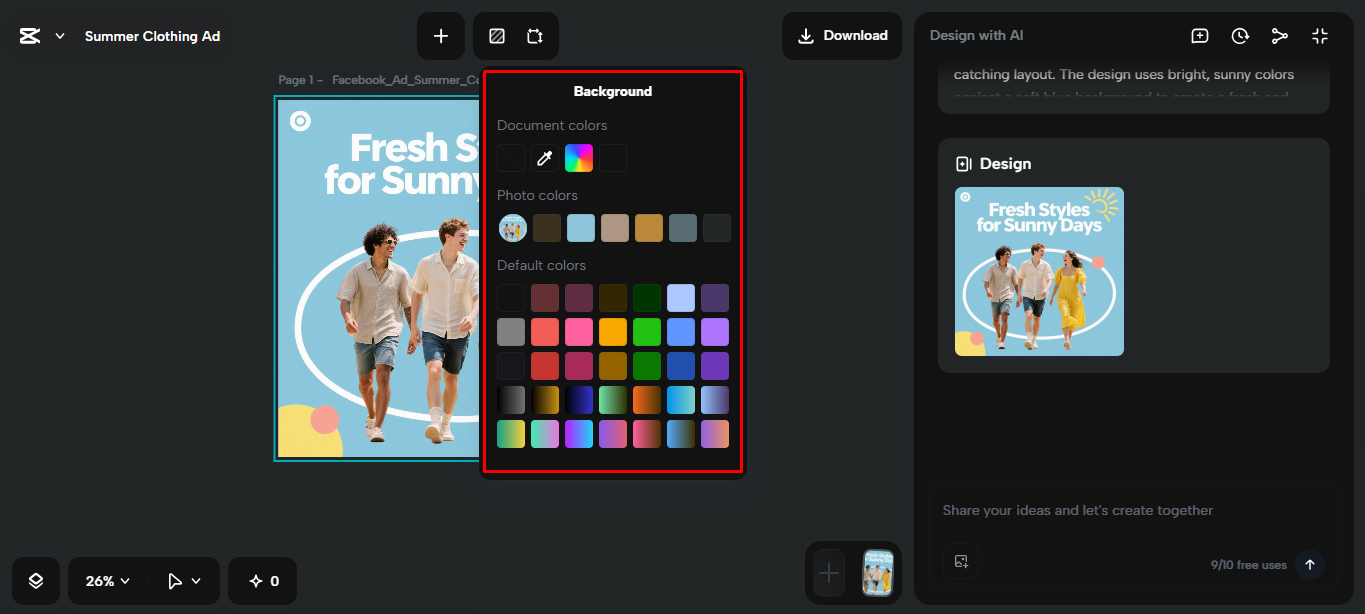Viewport: 1365px width, 614px height.
Task: Select the ad design on the canvas
Action: pos(378,278)
